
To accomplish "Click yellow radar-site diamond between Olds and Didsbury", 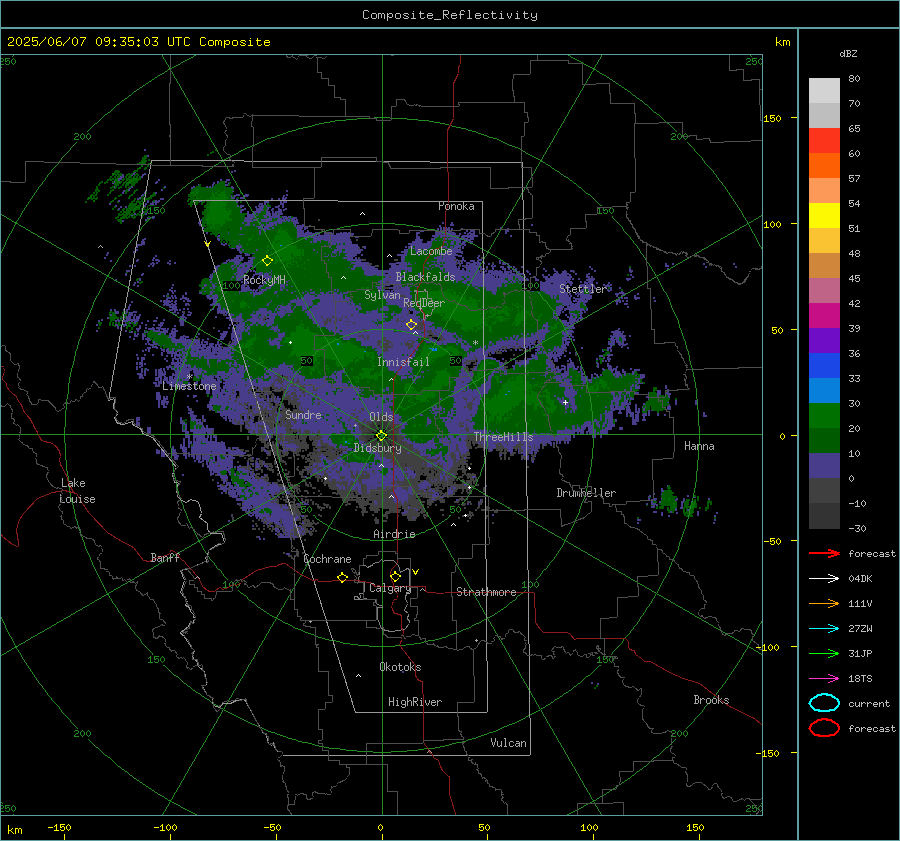I will pyautogui.click(x=381, y=435).
